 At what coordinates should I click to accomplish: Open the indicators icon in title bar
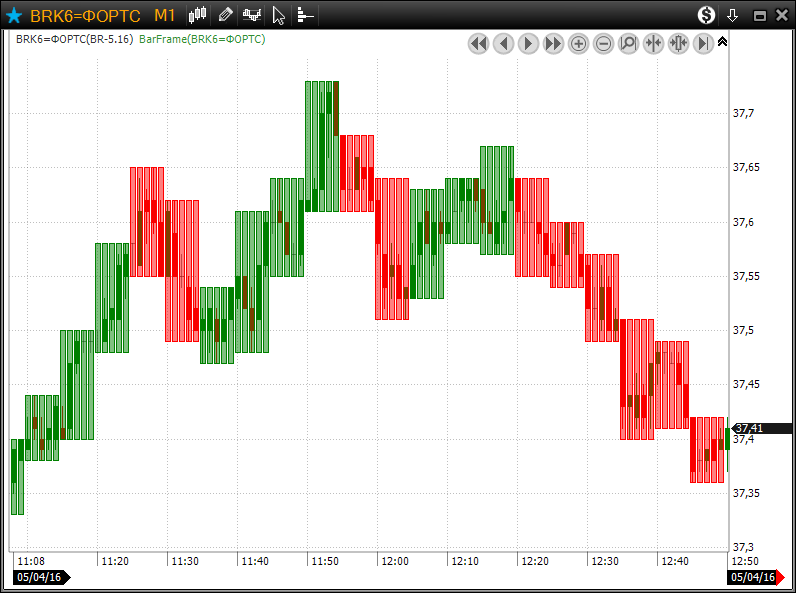click(252, 15)
